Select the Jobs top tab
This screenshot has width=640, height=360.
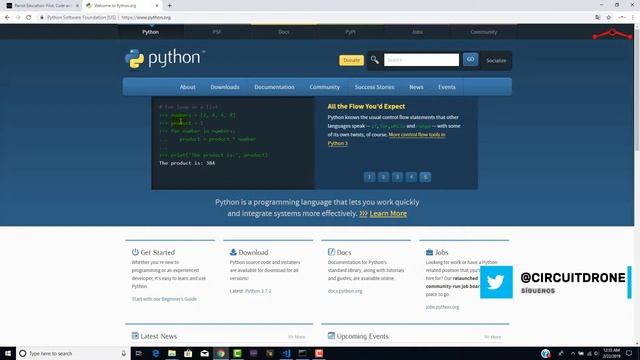(x=417, y=32)
